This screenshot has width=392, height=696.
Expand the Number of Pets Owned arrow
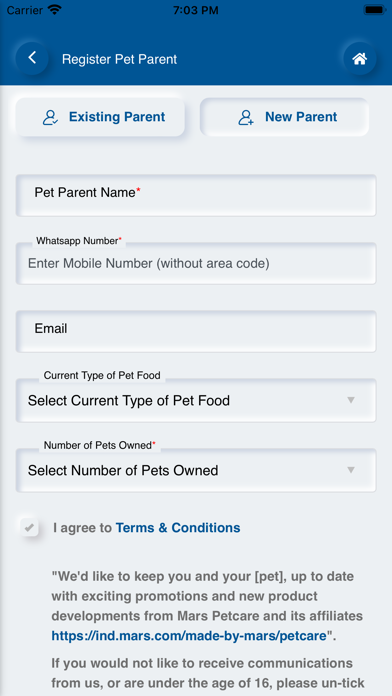click(x=351, y=470)
